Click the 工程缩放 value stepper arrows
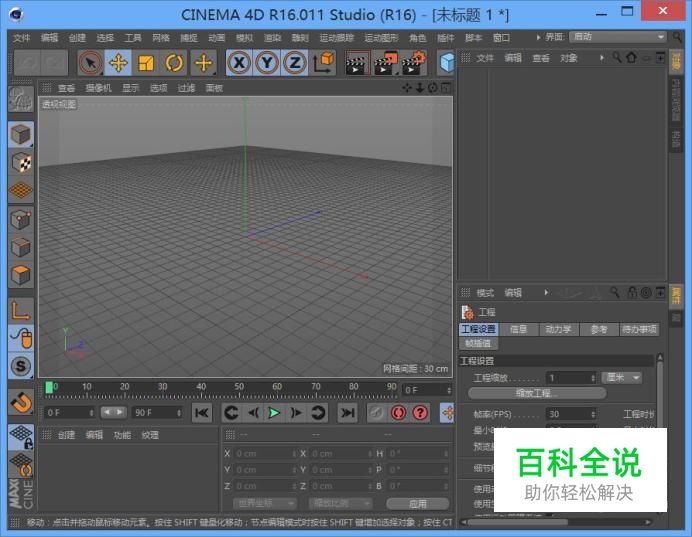 (593, 378)
